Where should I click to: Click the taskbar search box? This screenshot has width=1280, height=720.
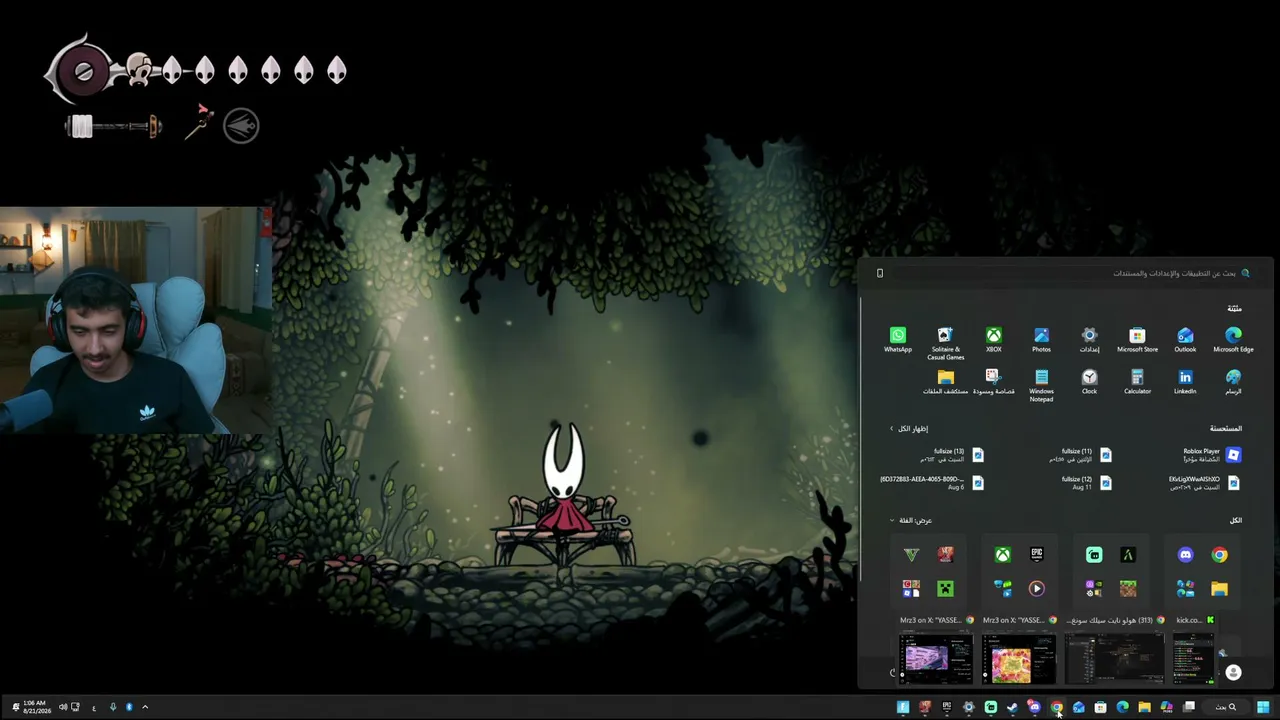tap(1225, 708)
